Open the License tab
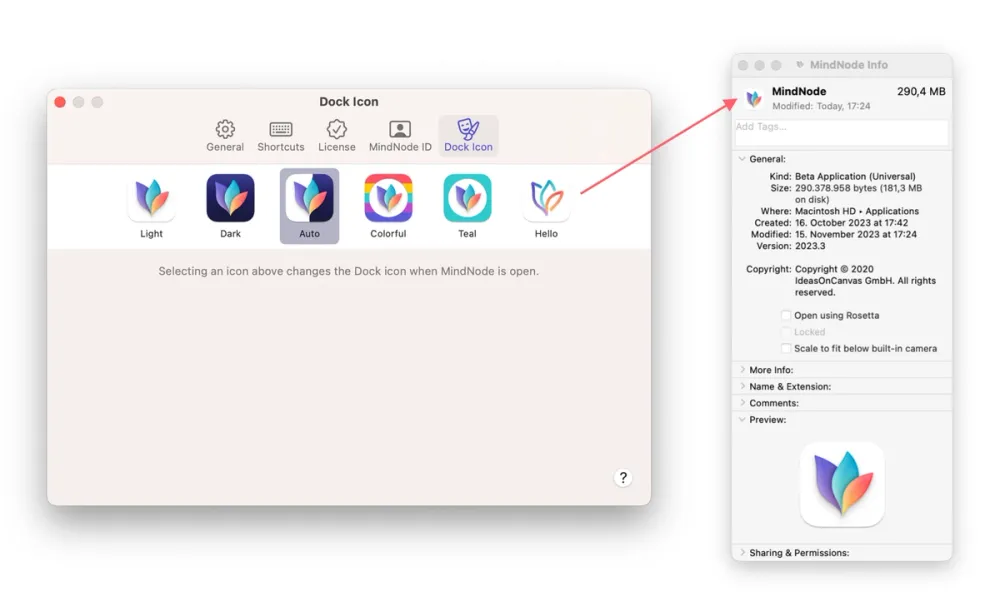The height and width of the screenshot is (602, 1000). [337, 136]
